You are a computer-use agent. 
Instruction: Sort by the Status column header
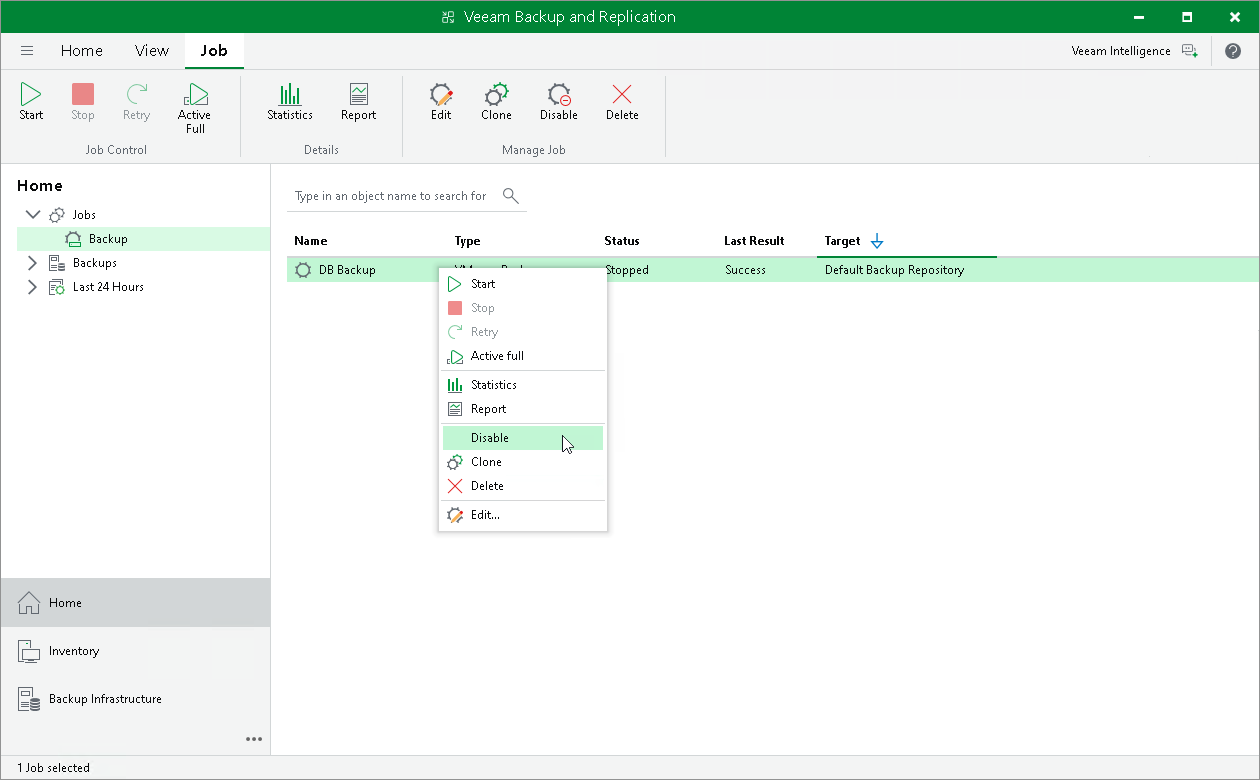[x=622, y=241]
